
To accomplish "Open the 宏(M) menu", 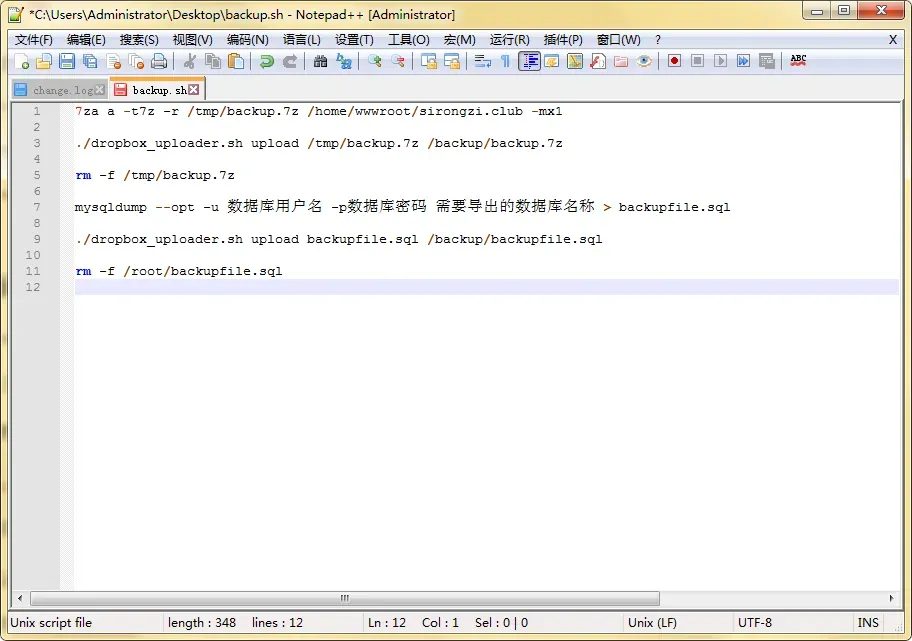I will tap(459, 40).
